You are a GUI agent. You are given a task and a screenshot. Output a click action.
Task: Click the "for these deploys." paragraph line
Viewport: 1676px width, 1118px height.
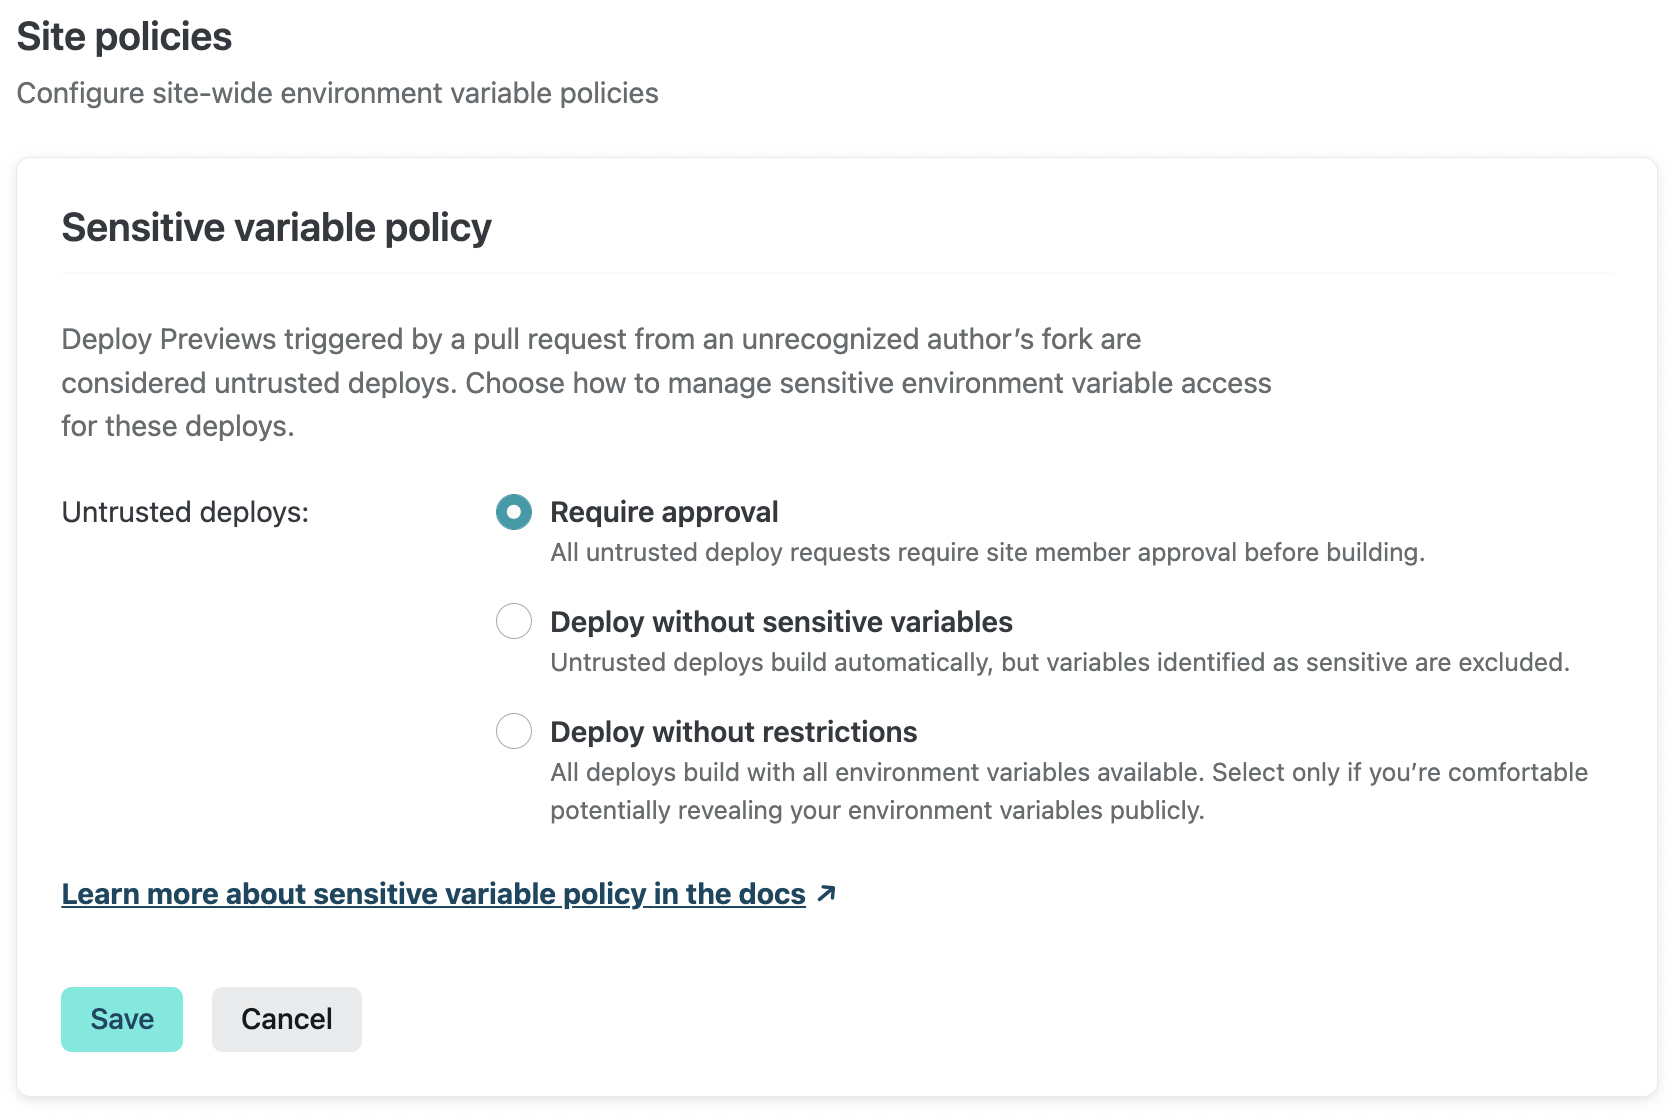tap(178, 427)
